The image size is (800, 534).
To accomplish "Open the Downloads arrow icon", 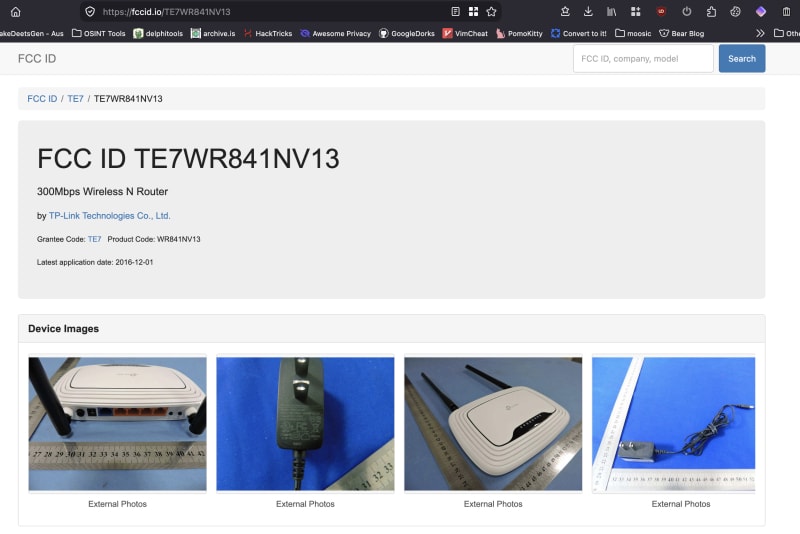I will pyautogui.click(x=588, y=11).
